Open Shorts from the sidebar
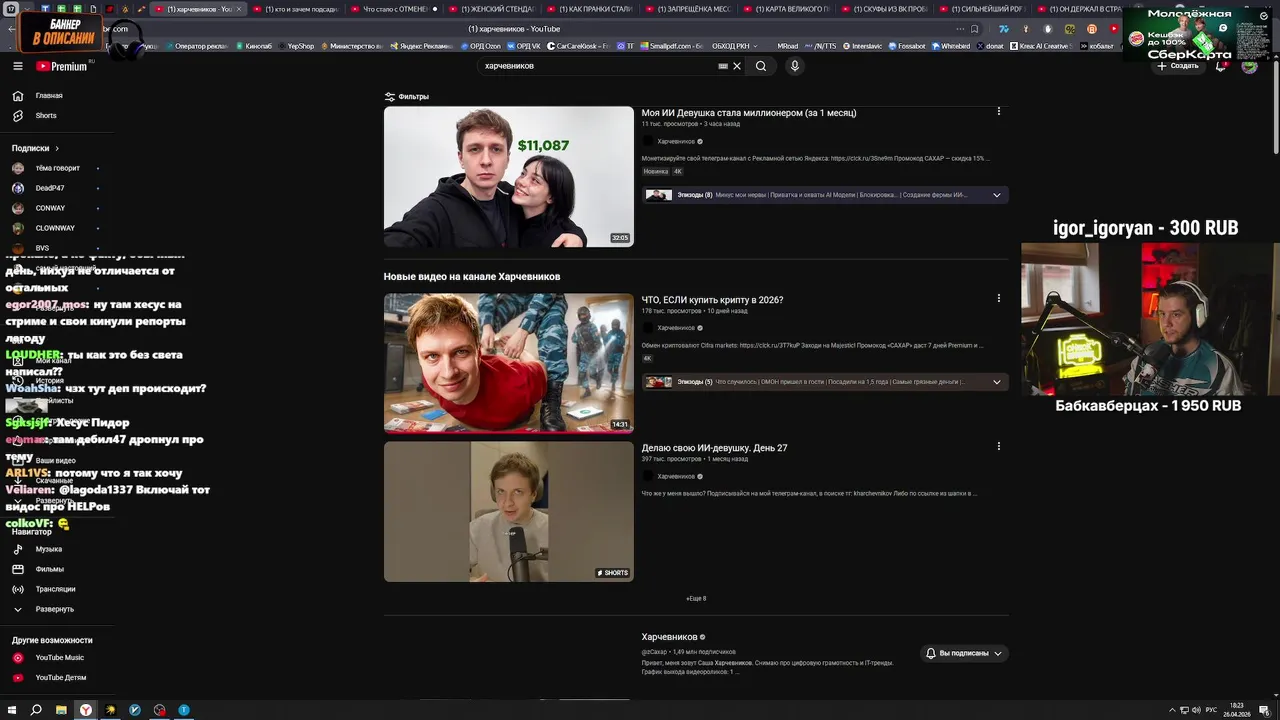 click(46, 116)
